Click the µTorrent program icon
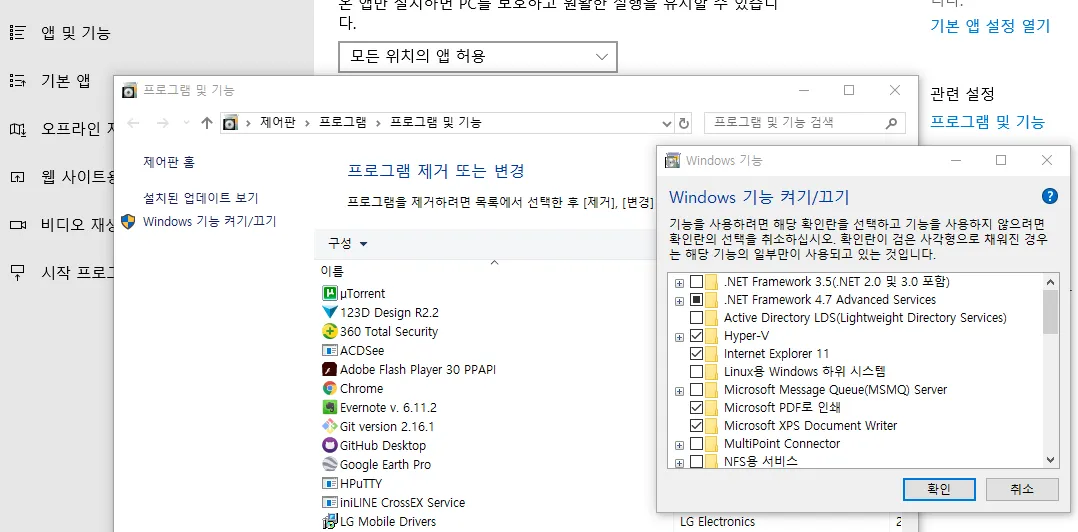Image resolution: width=1078 pixels, height=532 pixels. [x=330, y=293]
